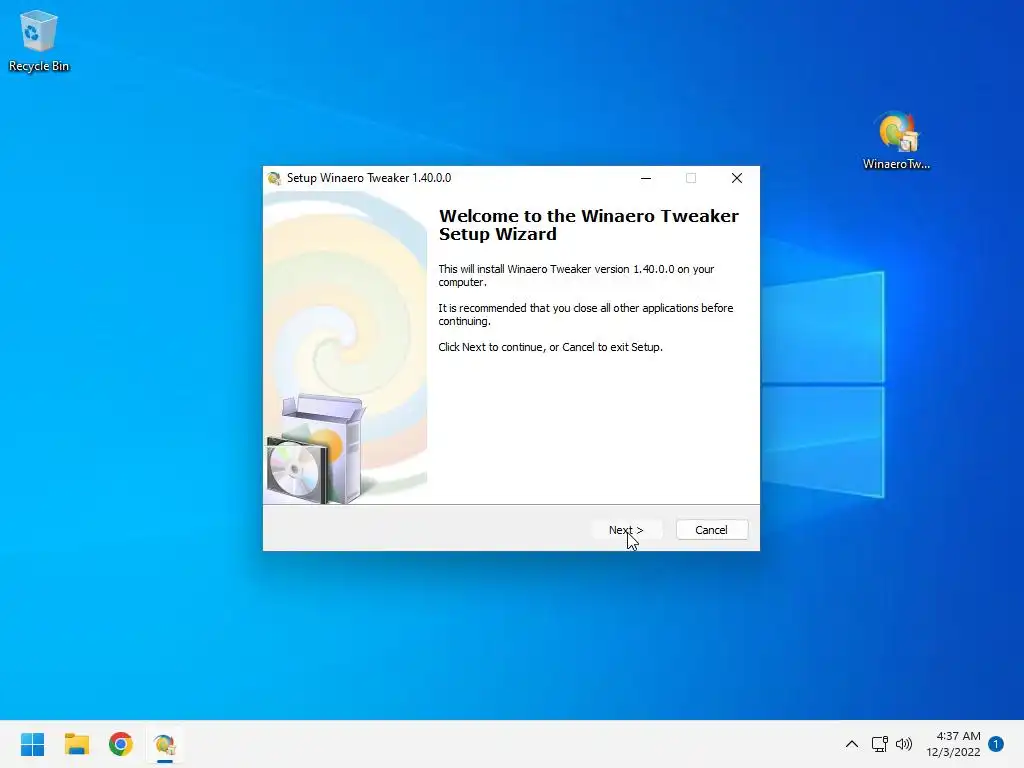Open File Explorer from the taskbar
Viewport: 1024px width, 768px height.
76,744
